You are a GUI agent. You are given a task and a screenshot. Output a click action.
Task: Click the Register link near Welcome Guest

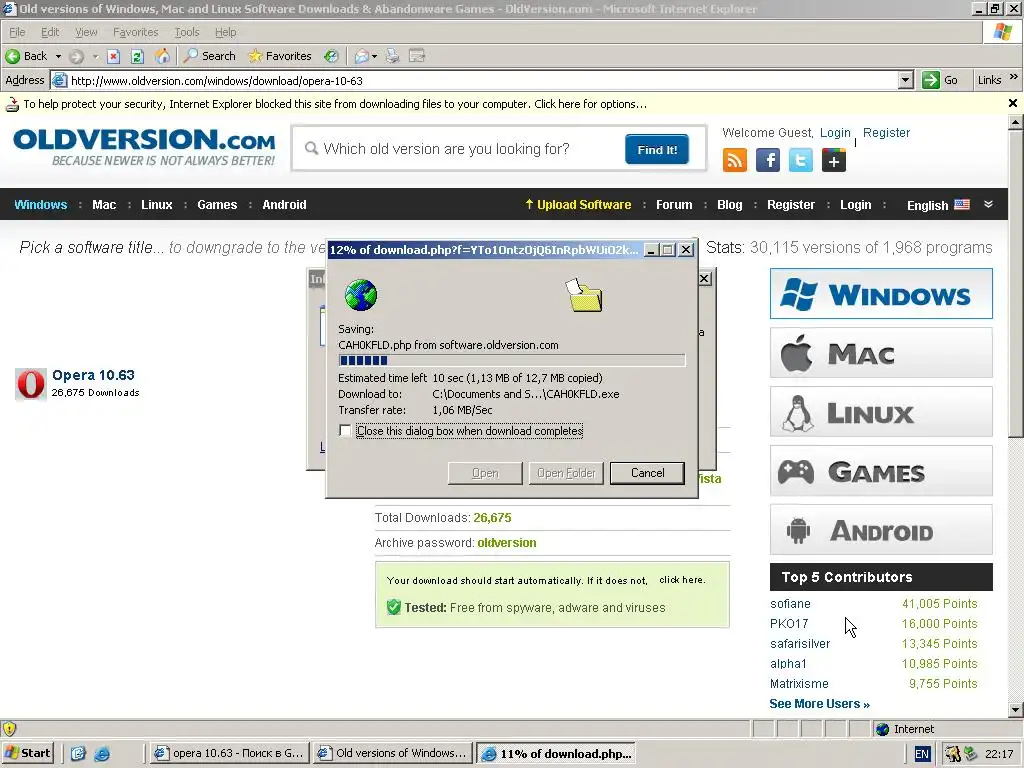tap(886, 133)
